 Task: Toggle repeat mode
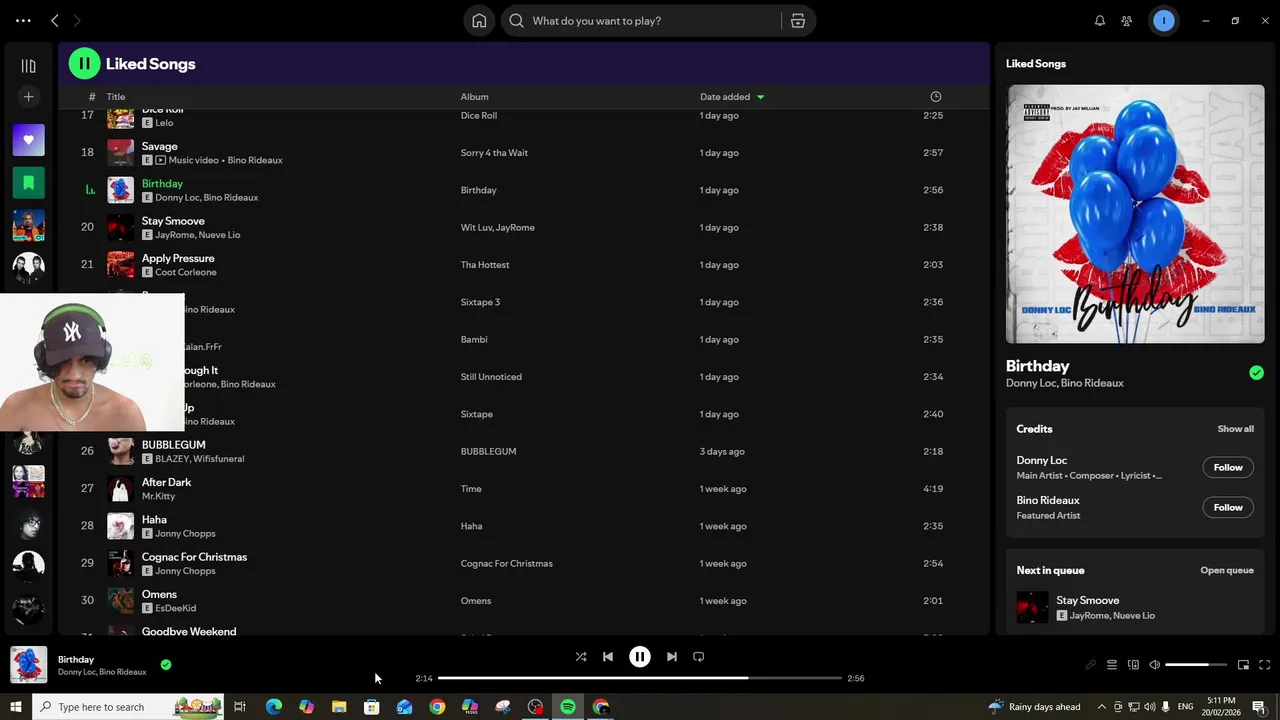699,657
